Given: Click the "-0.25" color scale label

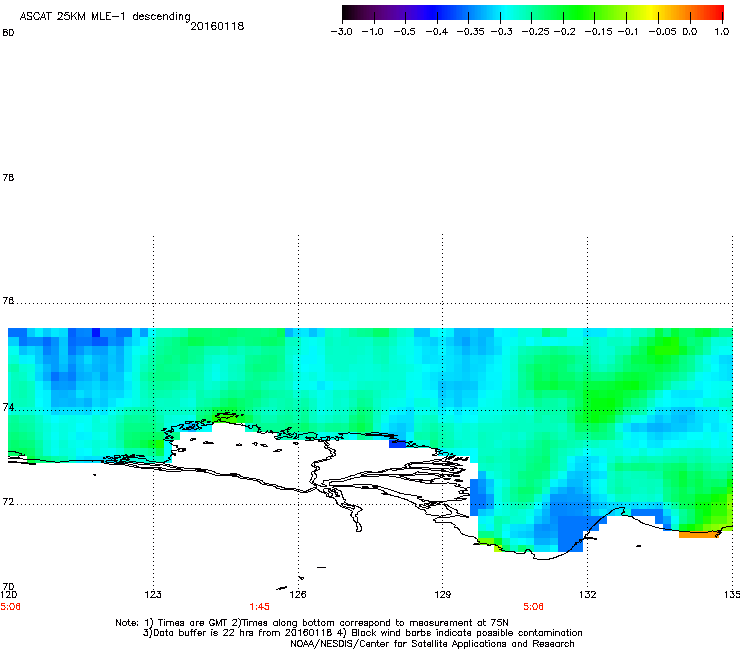Looking at the screenshot, I should coord(535,32).
